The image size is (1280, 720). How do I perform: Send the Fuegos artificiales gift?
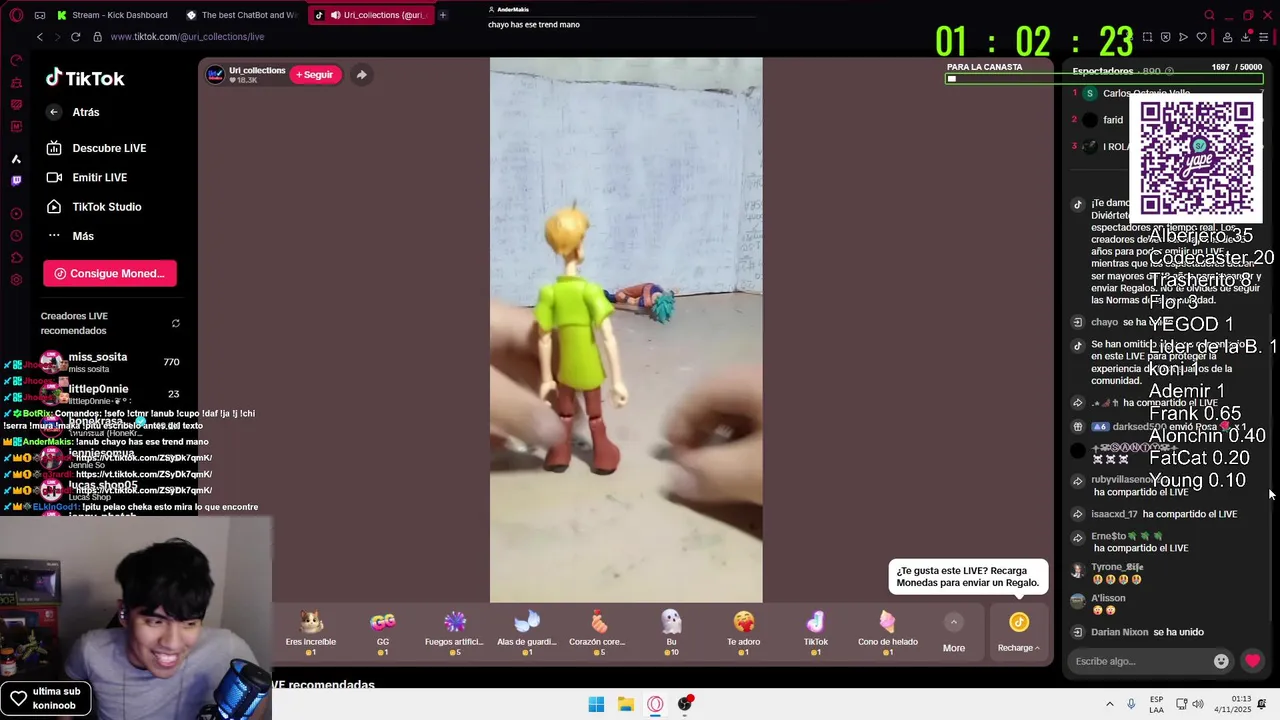[454, 633]
